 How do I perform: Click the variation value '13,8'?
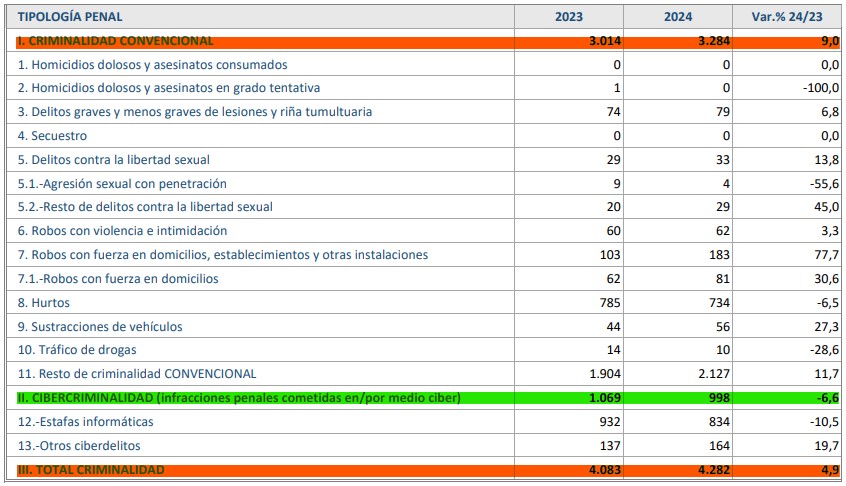coord(827,160)
